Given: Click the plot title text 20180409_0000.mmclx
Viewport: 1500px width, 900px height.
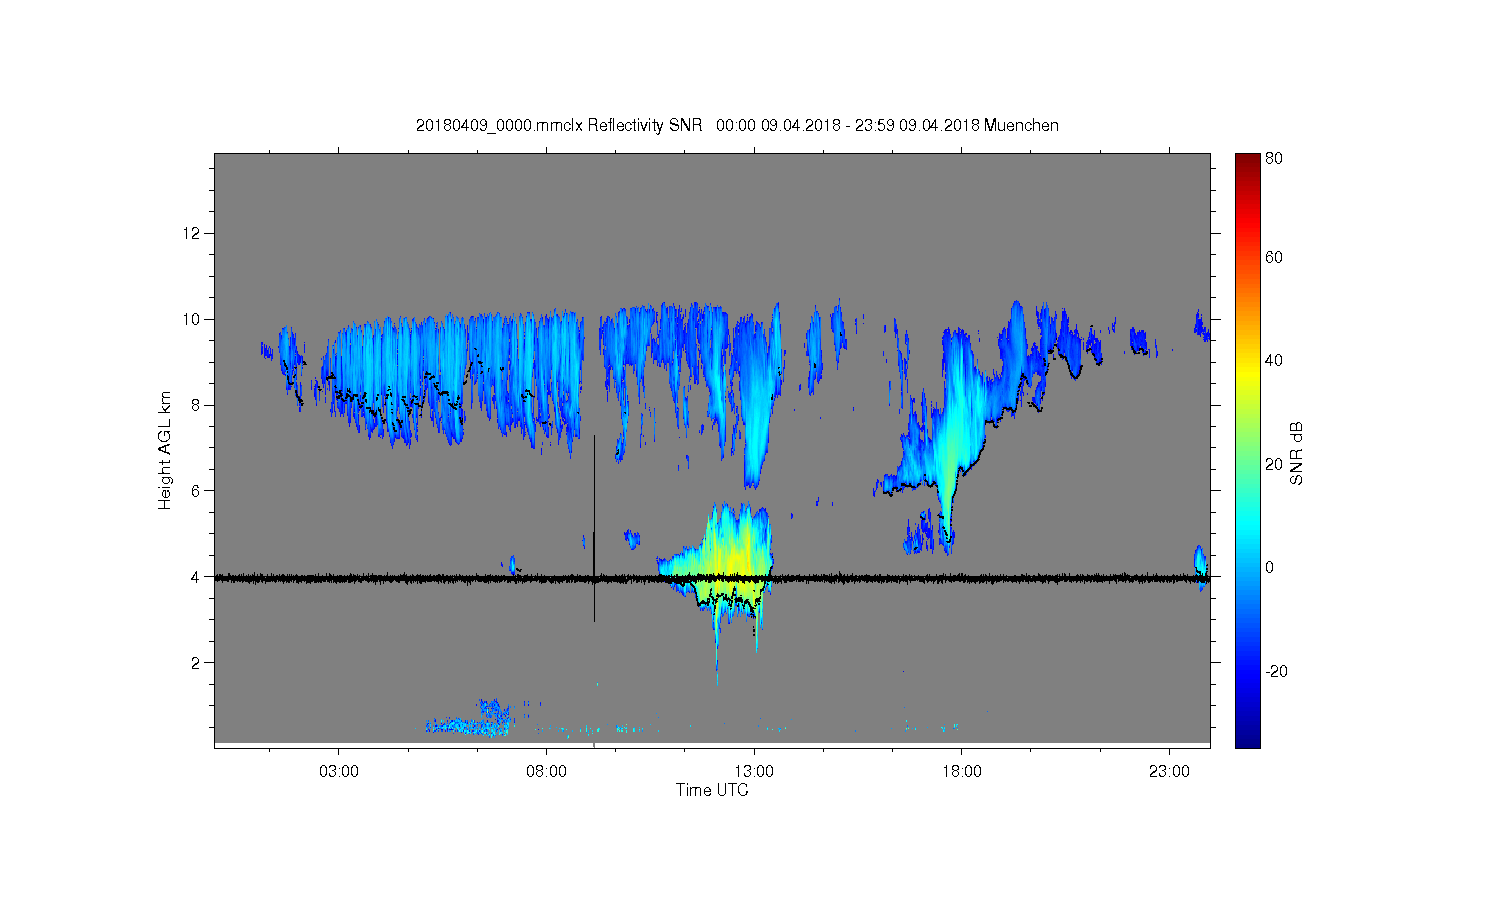Looking at the screenshot, I should pyautogui.click(x=499, y=126).
